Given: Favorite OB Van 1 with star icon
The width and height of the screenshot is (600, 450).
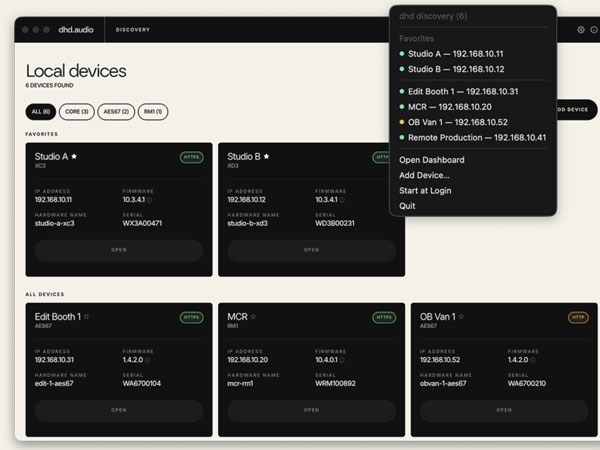Looking at the screenshot, I should [x=461, y=316].
